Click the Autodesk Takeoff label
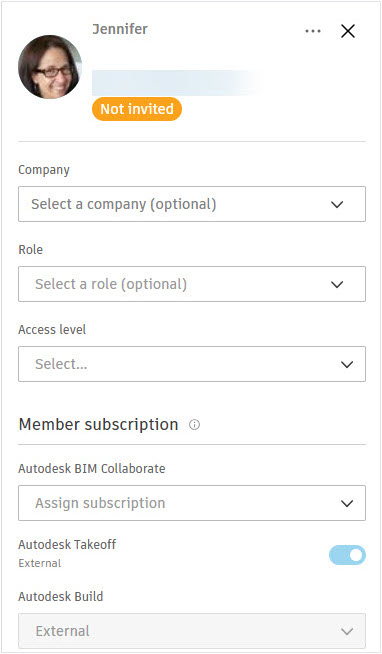 [67, 544]
